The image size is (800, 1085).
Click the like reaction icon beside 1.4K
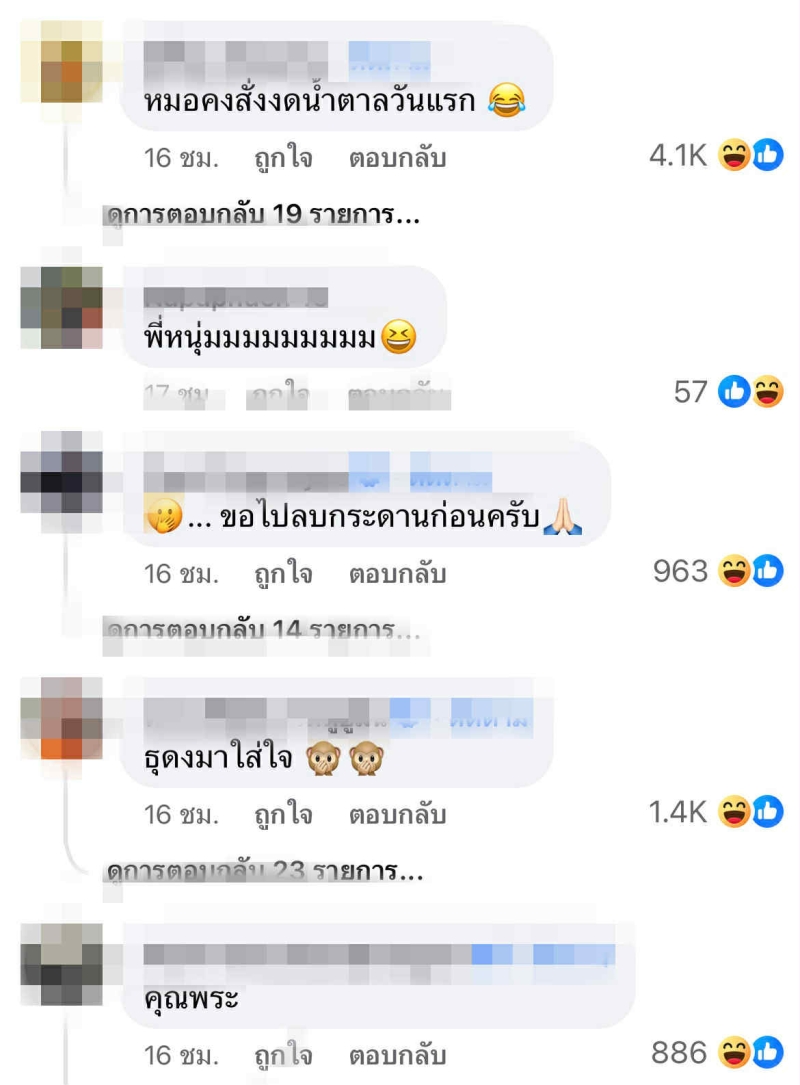click(767, 812)
